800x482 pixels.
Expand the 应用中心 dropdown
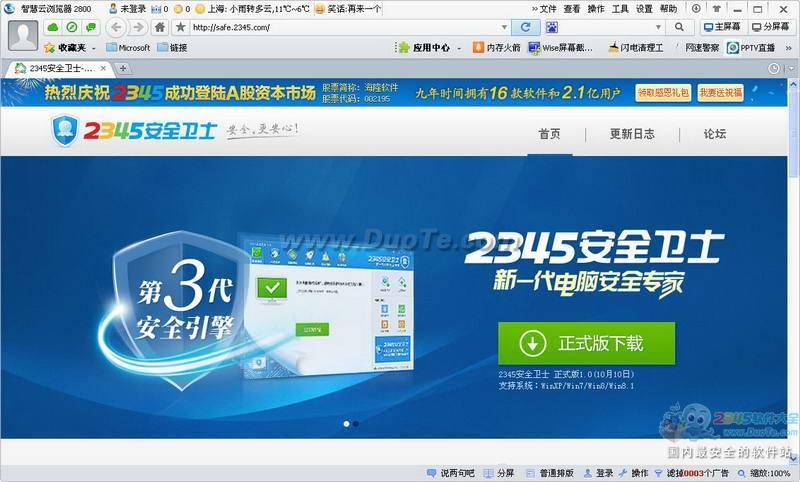[x=459, y=48]
